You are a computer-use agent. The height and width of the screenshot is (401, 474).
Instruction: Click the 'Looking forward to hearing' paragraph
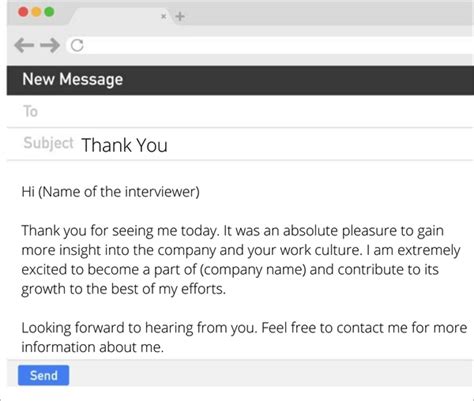tap(244, 337)
